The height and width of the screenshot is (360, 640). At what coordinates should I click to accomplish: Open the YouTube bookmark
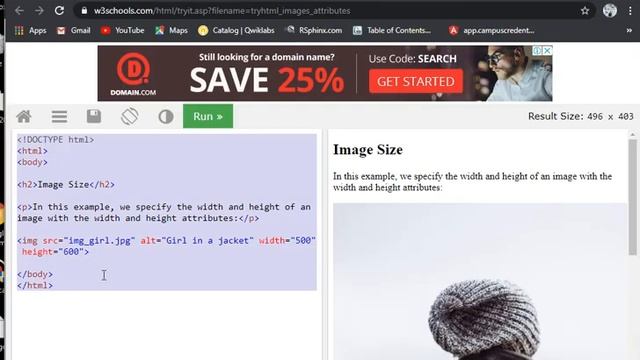click(x=122, y=30)
